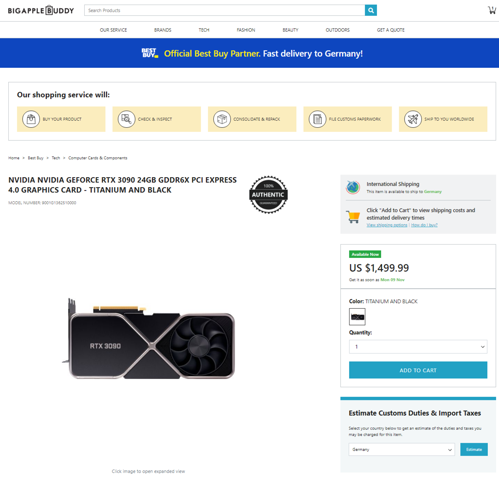Click the Search Products input field
The width and height of the screenshot is (499, 480).
click(x=225, y=10)
